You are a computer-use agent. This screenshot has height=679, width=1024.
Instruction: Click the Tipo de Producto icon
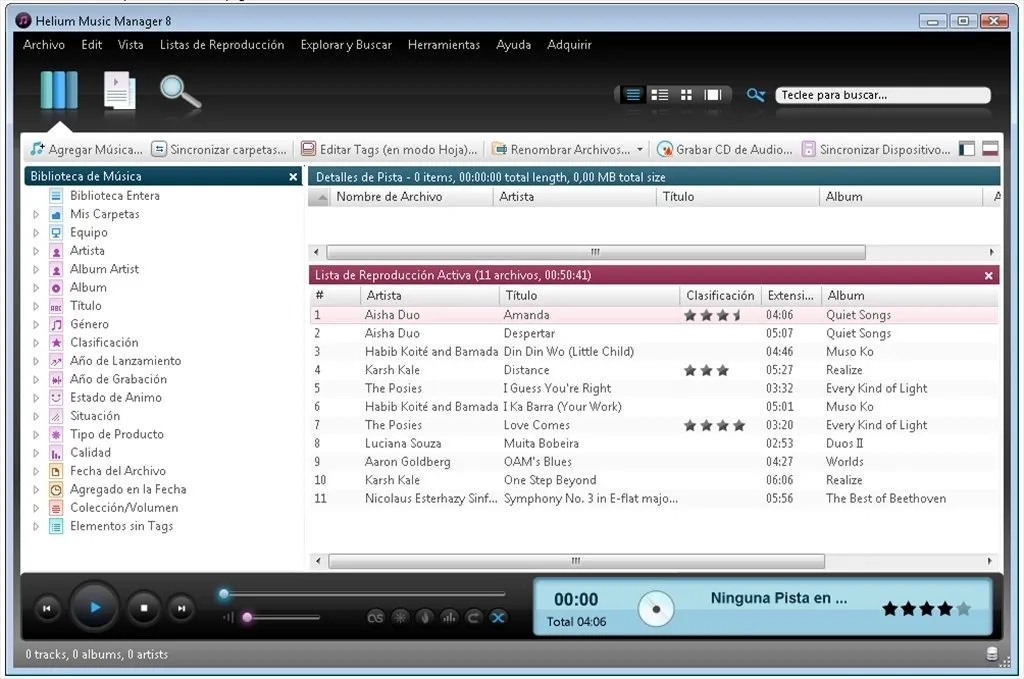click(x=56, y=434)
